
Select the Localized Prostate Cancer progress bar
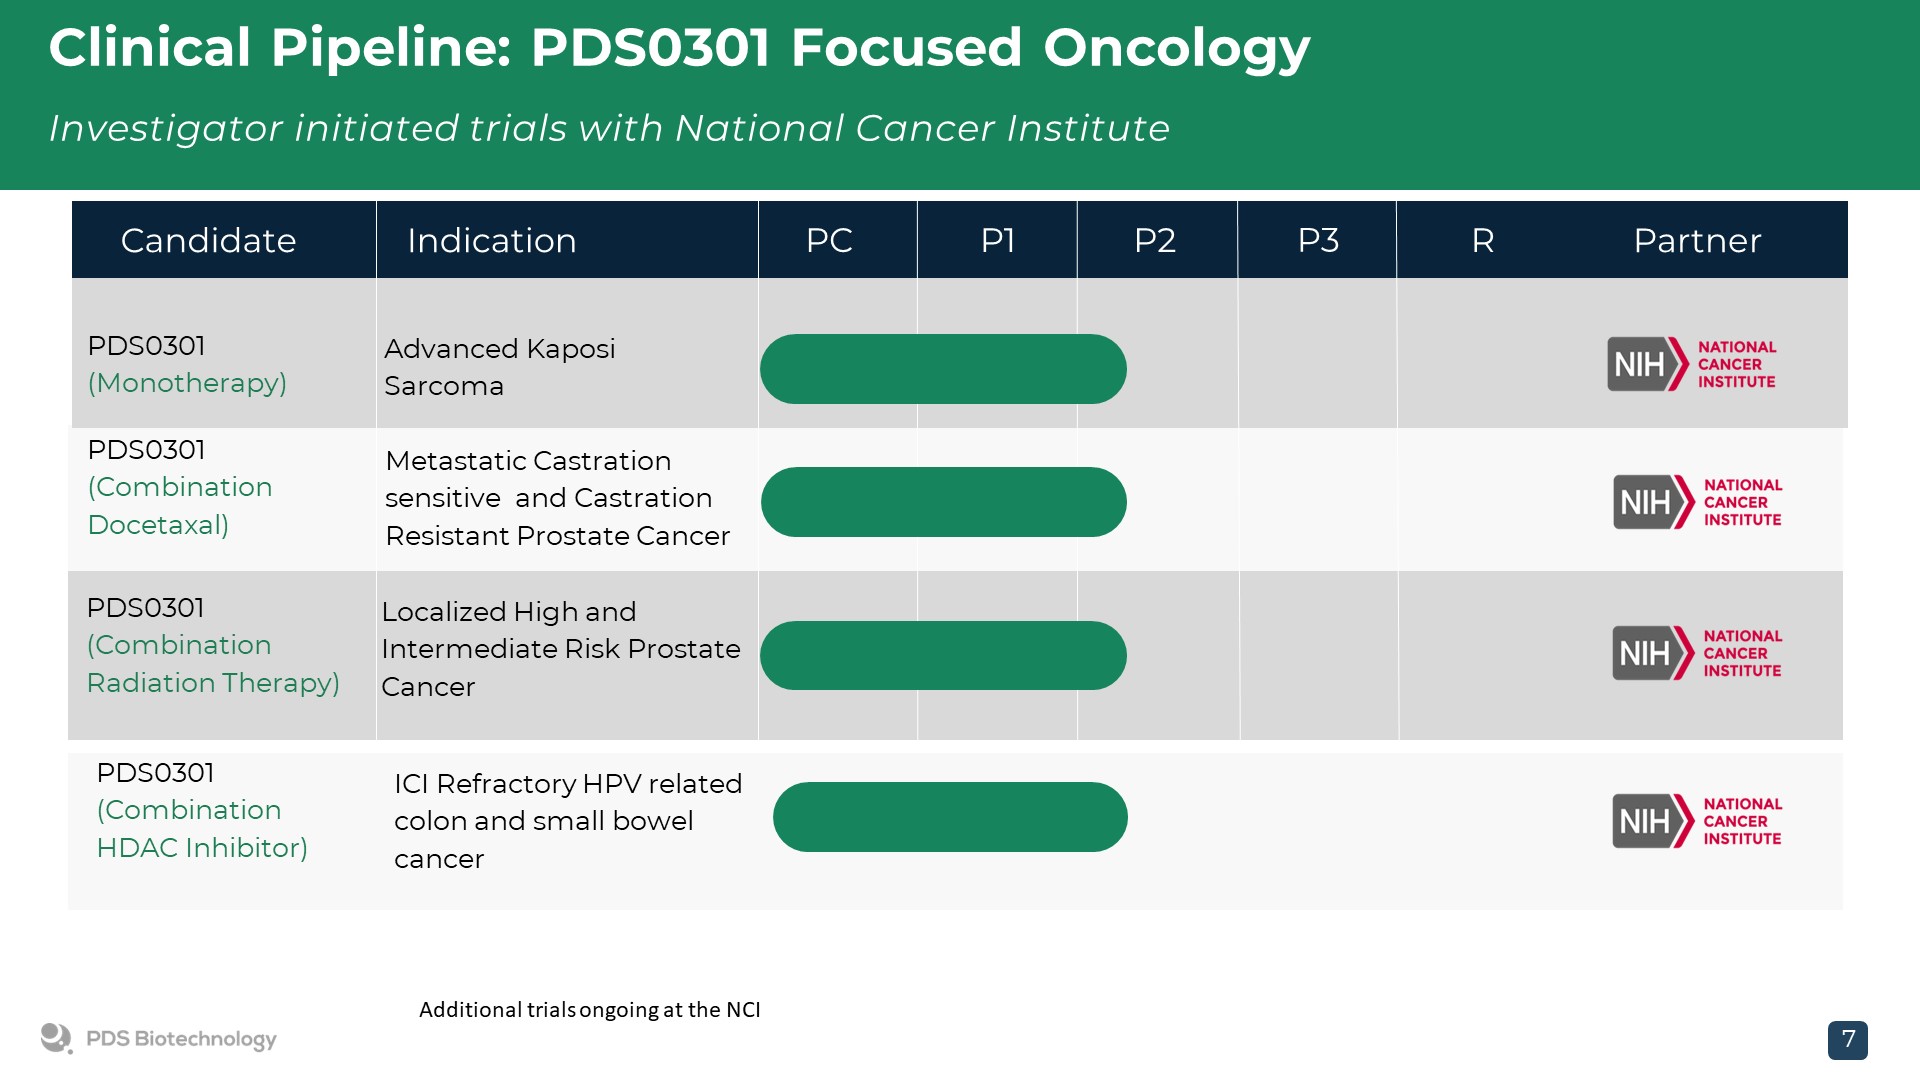click(943, 655)
